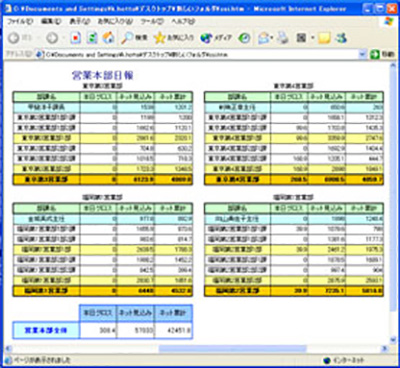This screenshot has height=368, width=400.
Task: Click the orange 福岡第1営業部 total row label
Action: 46,291
